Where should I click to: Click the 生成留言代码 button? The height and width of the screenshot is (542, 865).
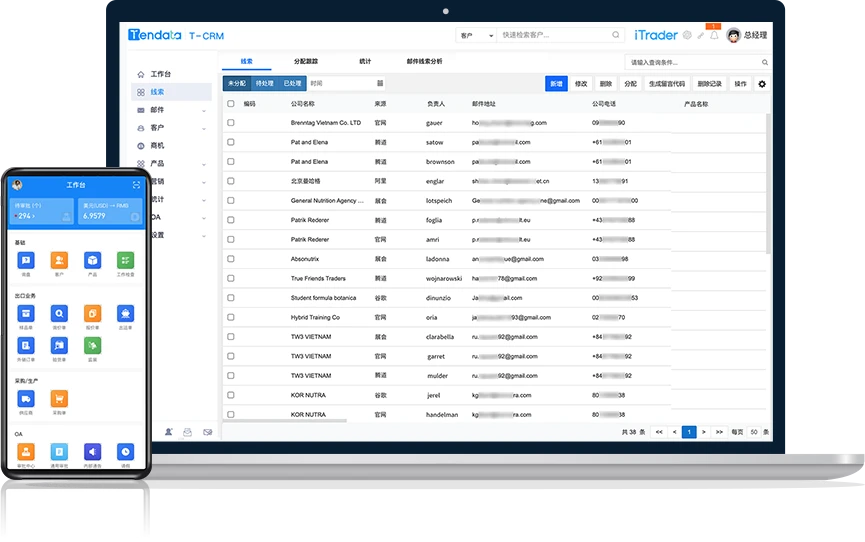667,84
